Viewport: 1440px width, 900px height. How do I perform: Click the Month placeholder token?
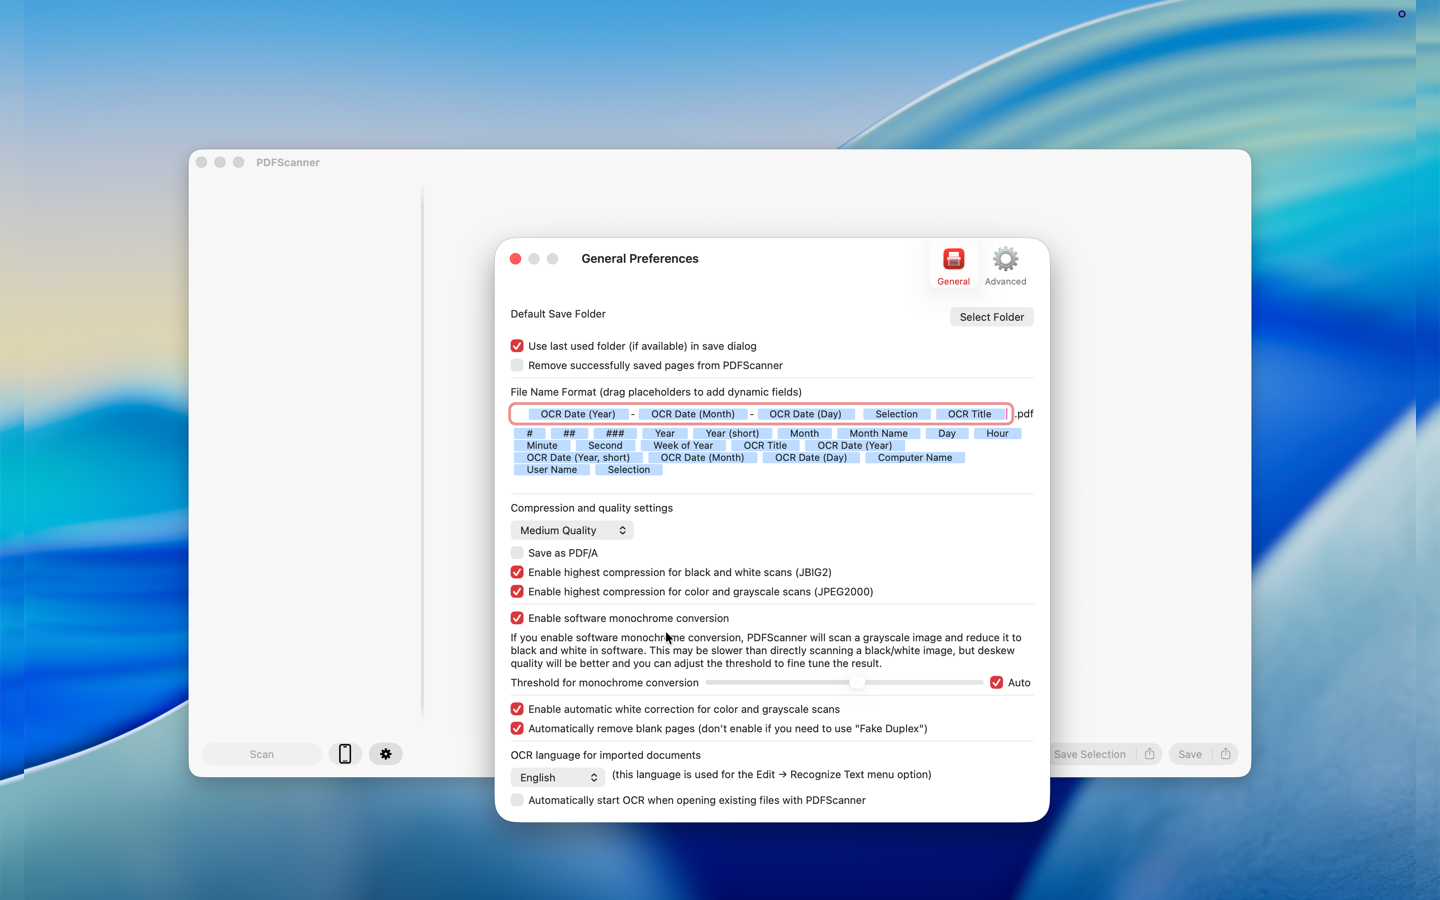[804, 434]
